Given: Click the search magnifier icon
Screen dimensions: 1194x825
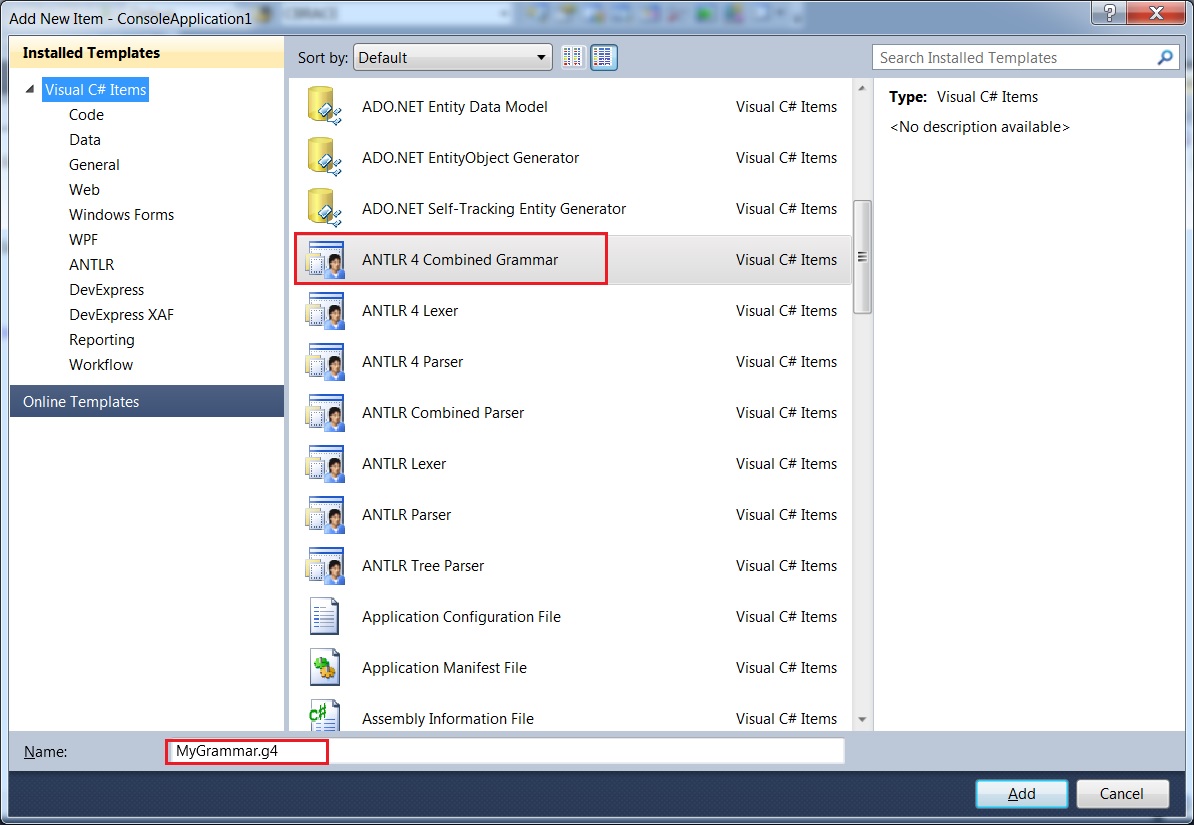Looking at the screenshot, I should [1164, 57].
